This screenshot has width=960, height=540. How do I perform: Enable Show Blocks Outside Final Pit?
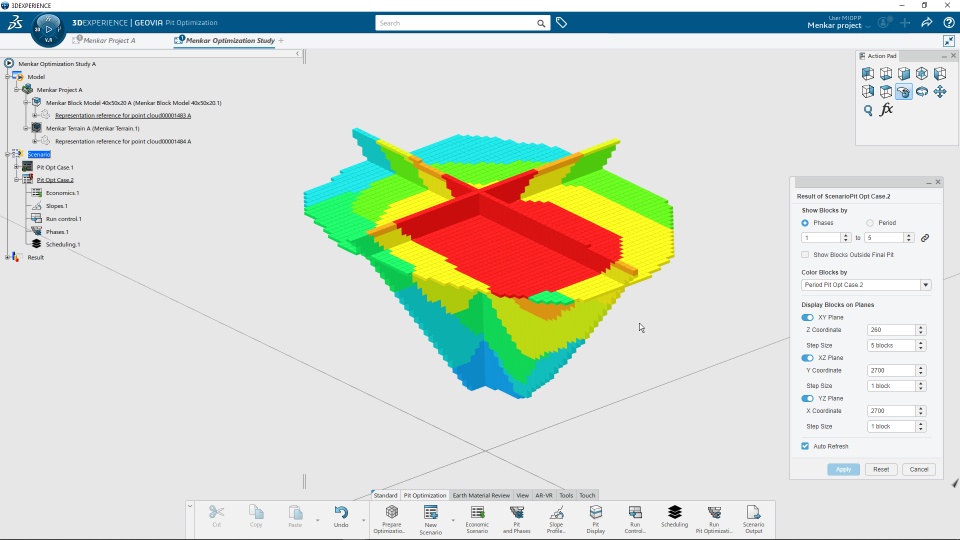(x=805, y=255)
